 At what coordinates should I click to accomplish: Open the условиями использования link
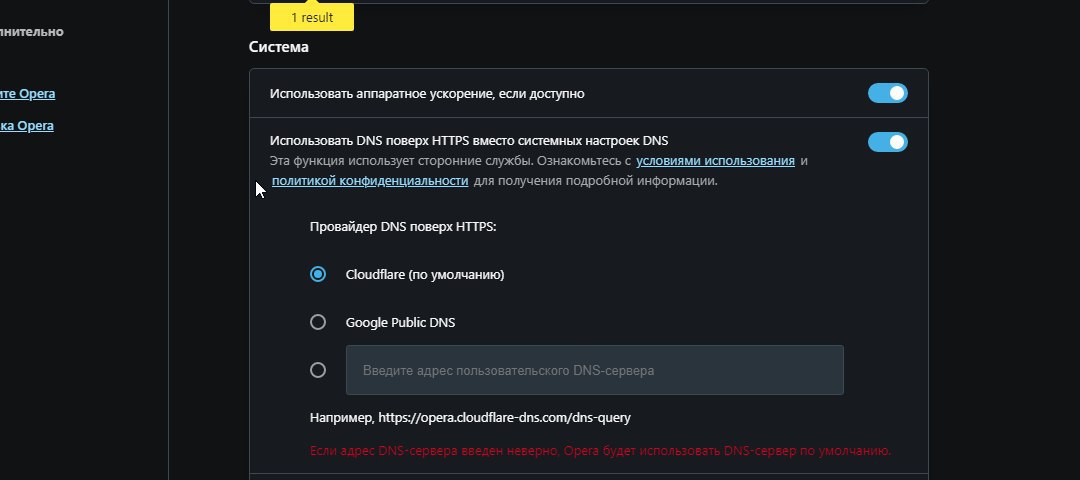(x=716, y=161)
